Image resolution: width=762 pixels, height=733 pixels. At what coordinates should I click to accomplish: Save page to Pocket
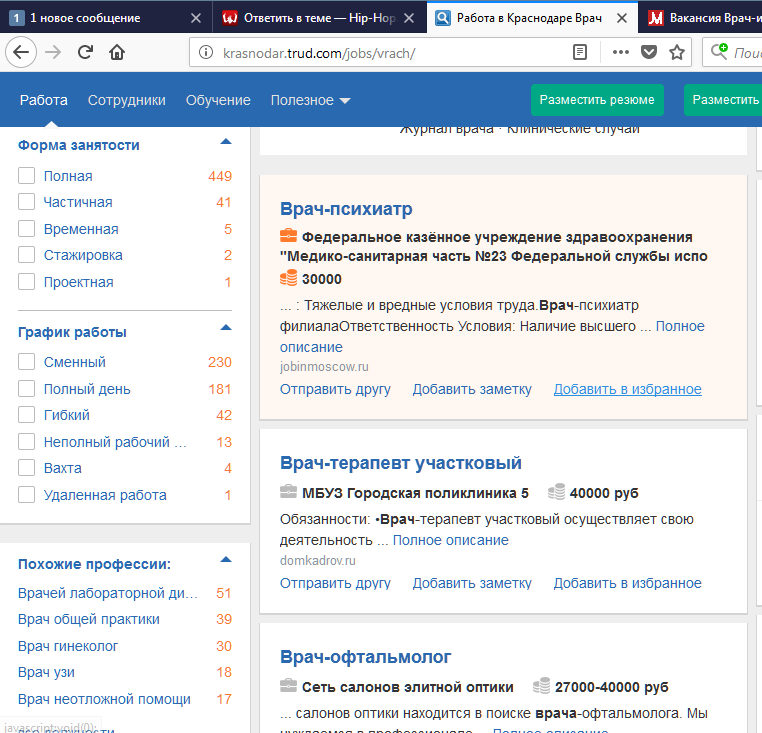pyautogui.click(x=649, y=52)
